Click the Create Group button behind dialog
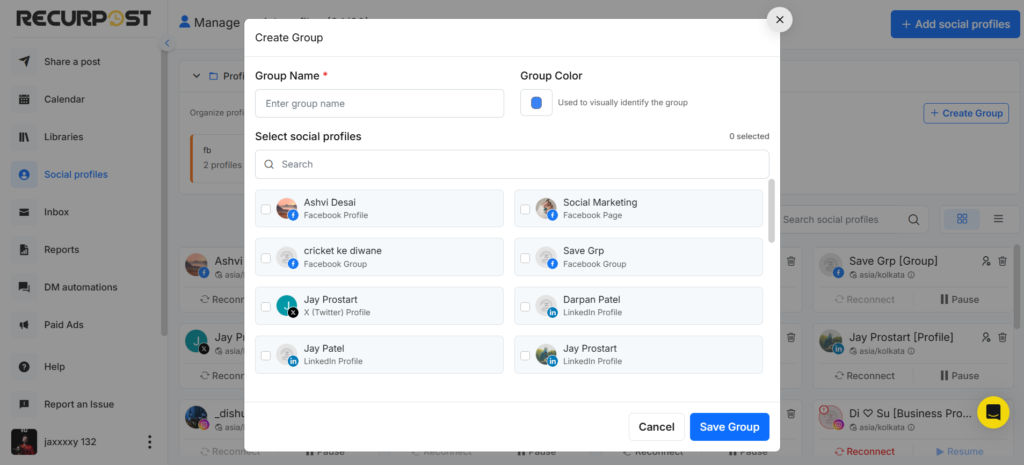 (966, 113)
